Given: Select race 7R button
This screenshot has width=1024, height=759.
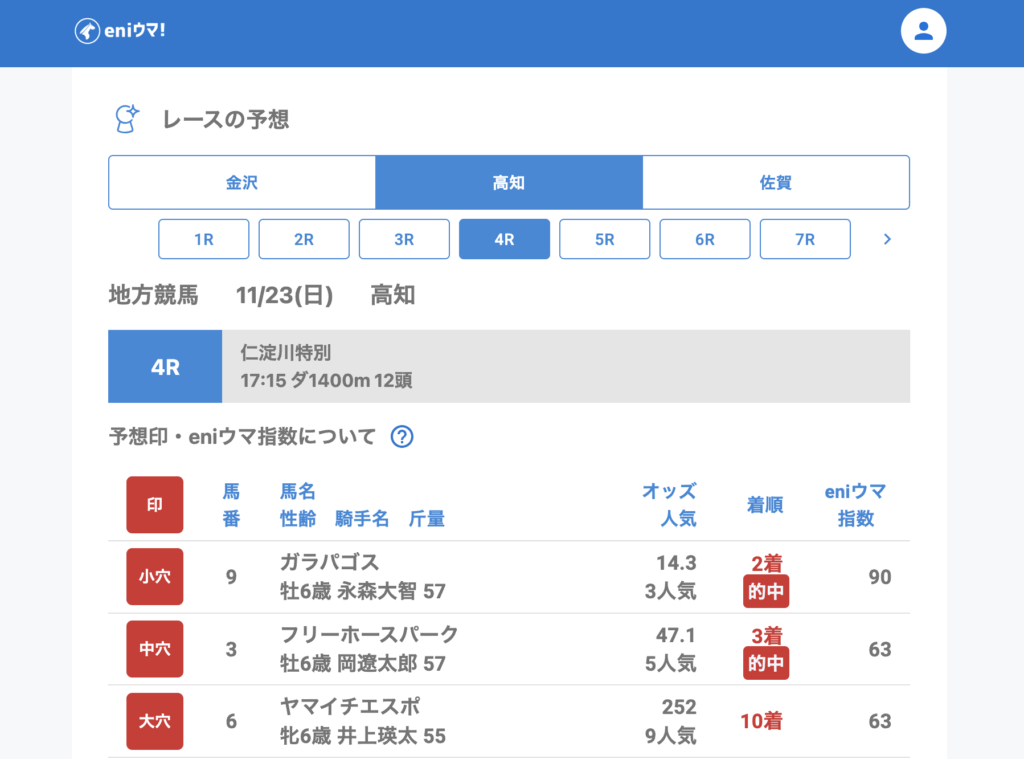Looking at the screenshot, I should (x=805, y=240).
